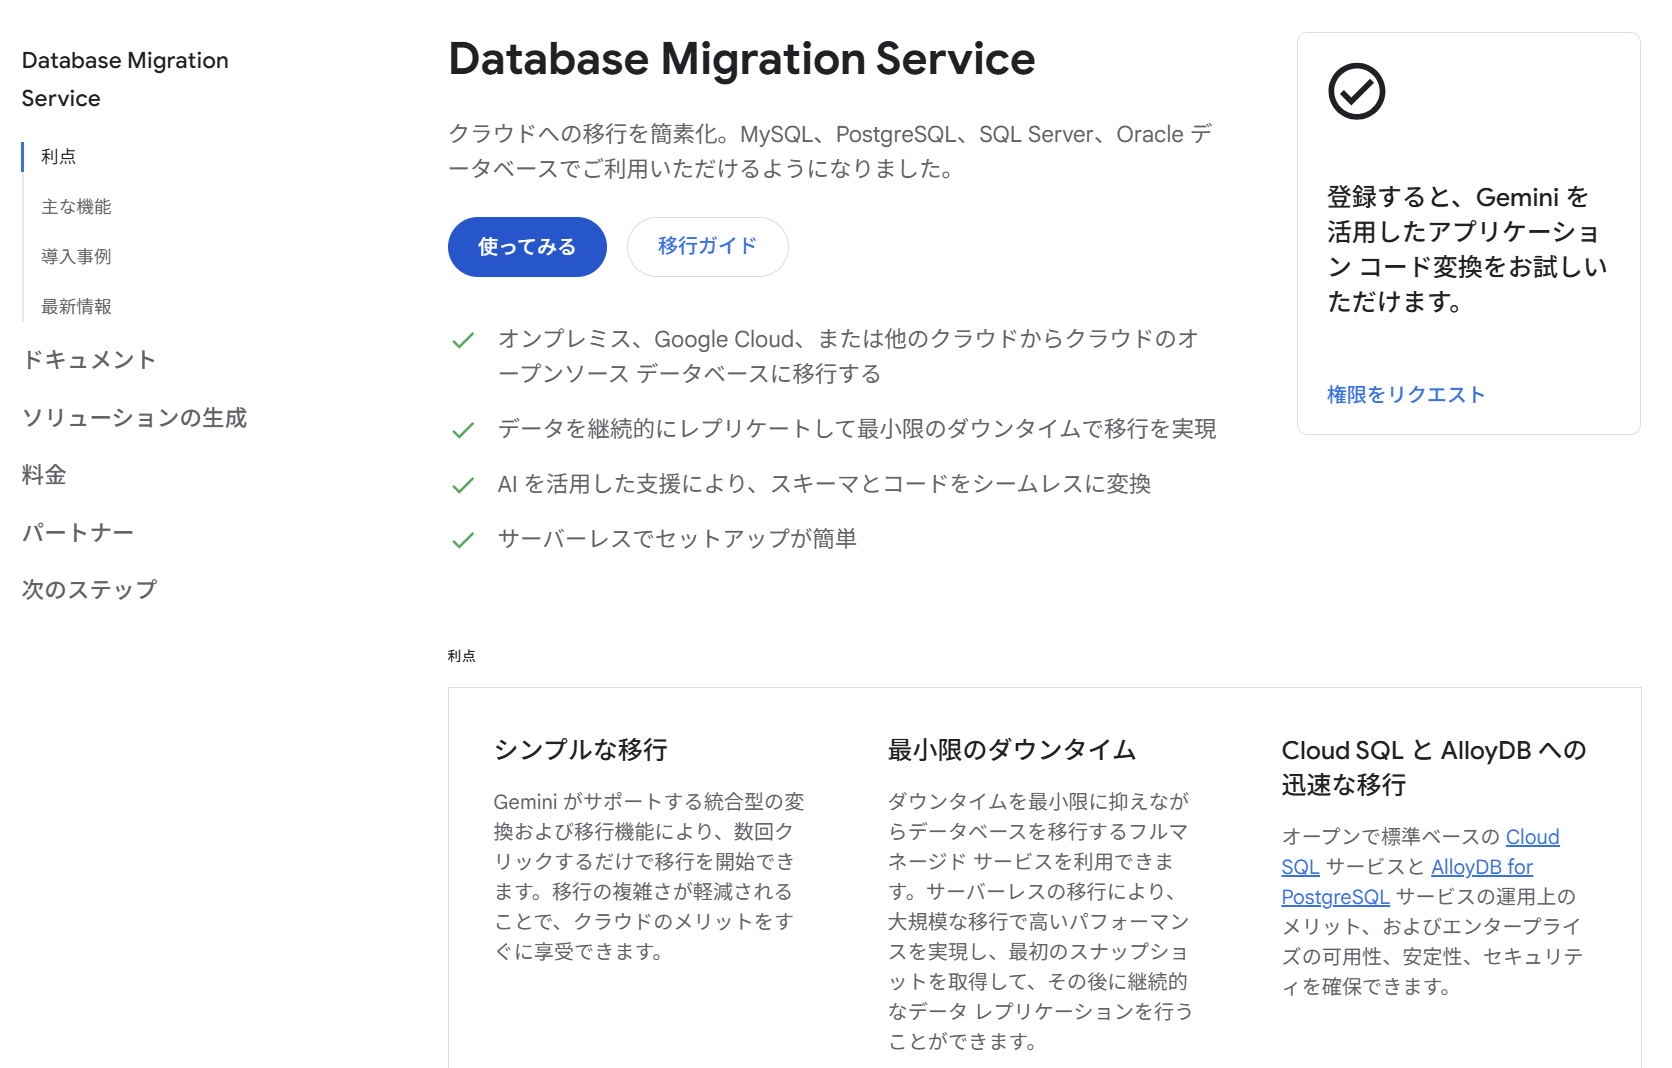Click the データを継続的にレプリケート bullet text
Screen dimensions: 1672x1068
point(857,429)
